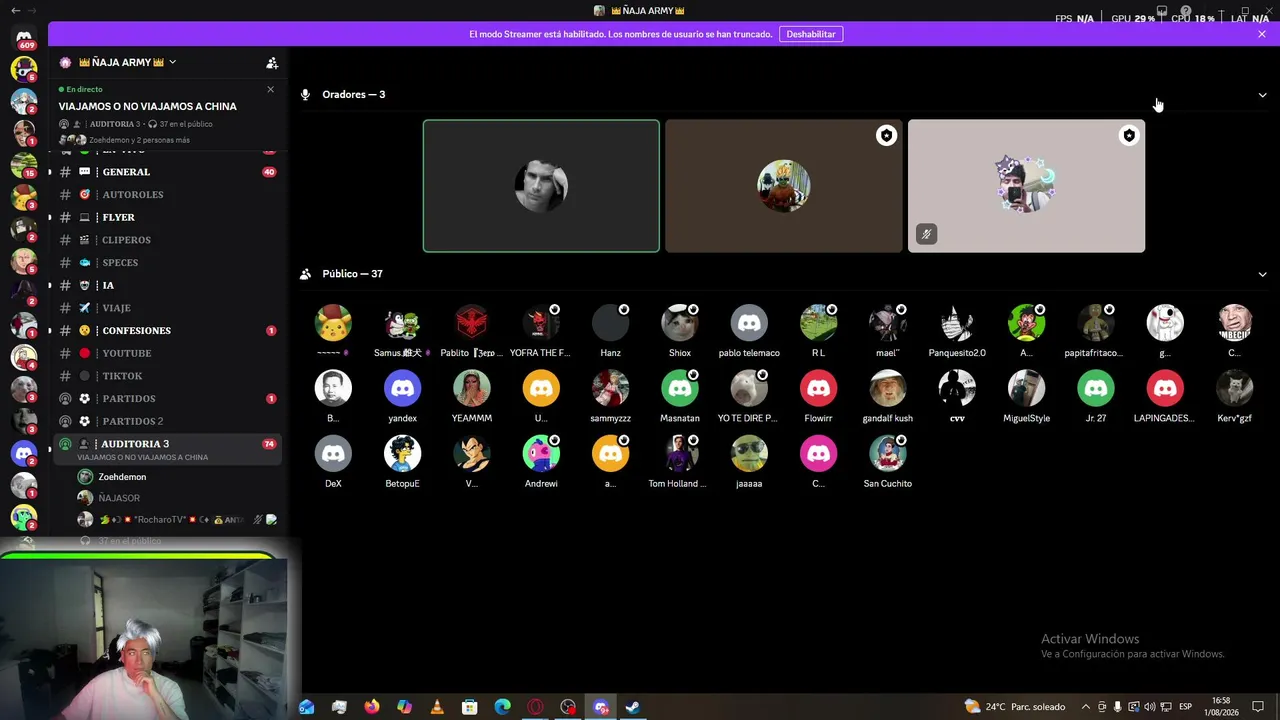Click the Discord taskbar icon
This screenshot has width=1280, height=720.
click(x=601, y=707)
